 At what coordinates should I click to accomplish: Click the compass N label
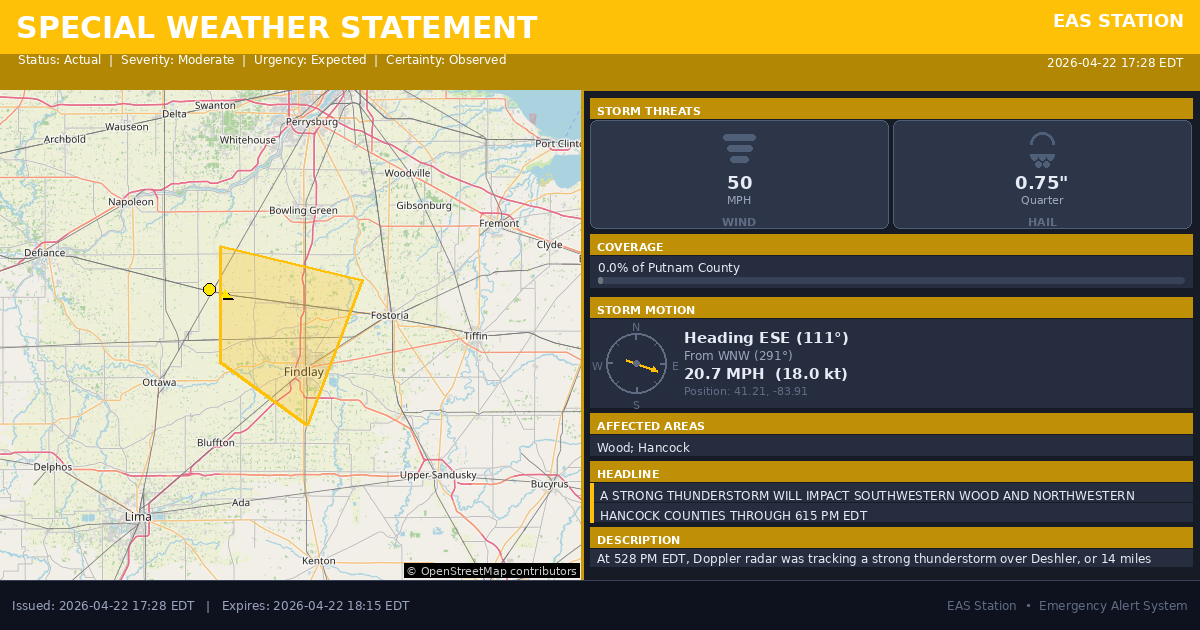(x=636, y=327)
